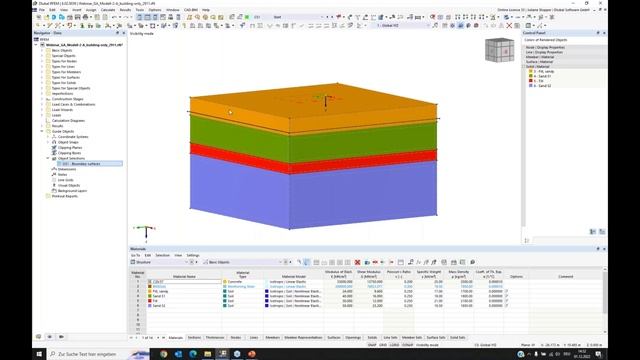Expand the Construction Stages folder
640x360 pixels.
point(42,99)
